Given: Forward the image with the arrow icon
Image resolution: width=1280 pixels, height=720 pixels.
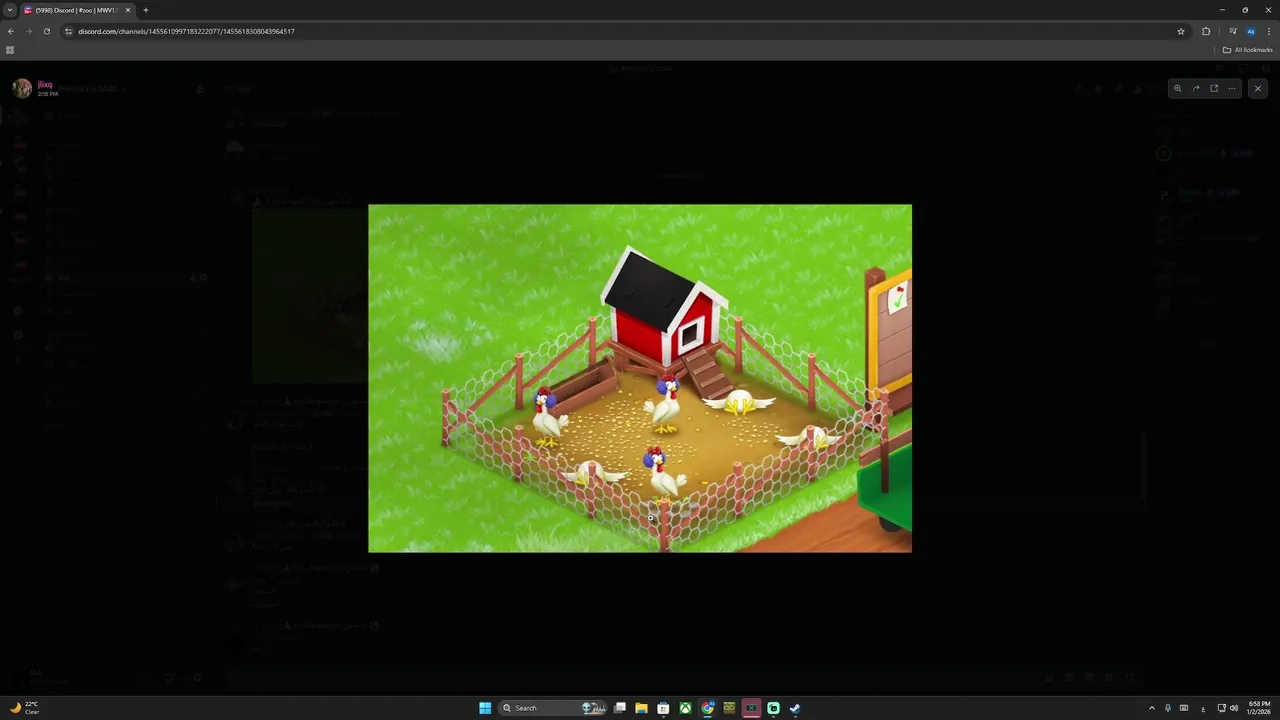Looking at the screenshot, I should 1196,88.
